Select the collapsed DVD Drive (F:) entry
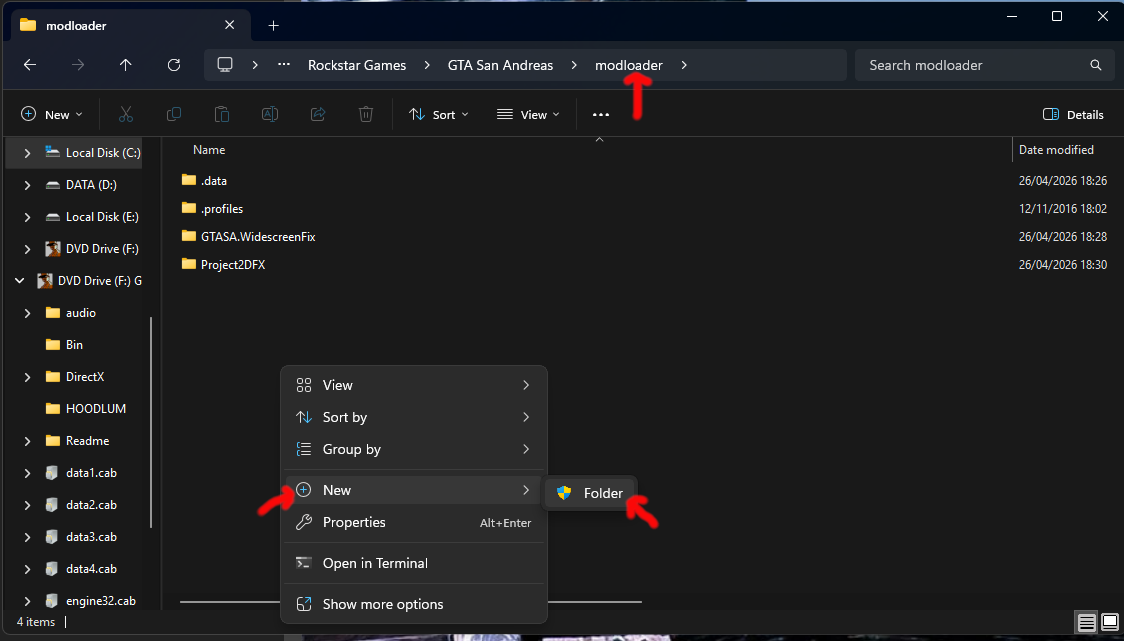The width and height of the screenshot is (1124, 641). [92, 249]
